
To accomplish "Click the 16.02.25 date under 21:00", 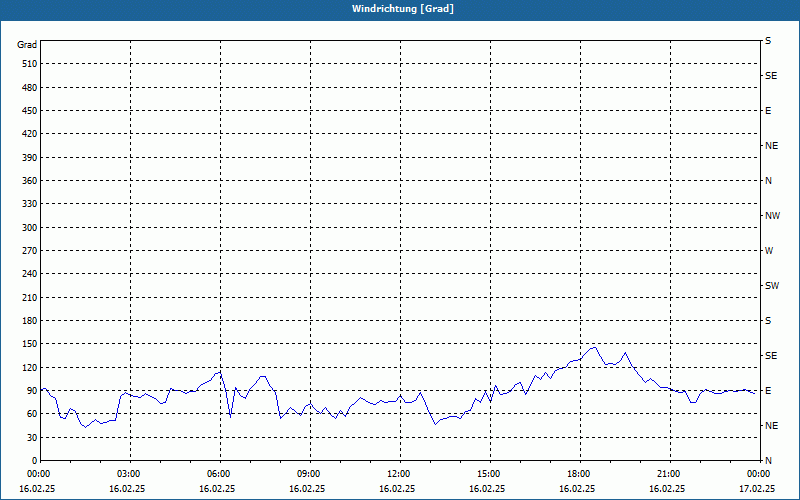I will pos(667,488).
